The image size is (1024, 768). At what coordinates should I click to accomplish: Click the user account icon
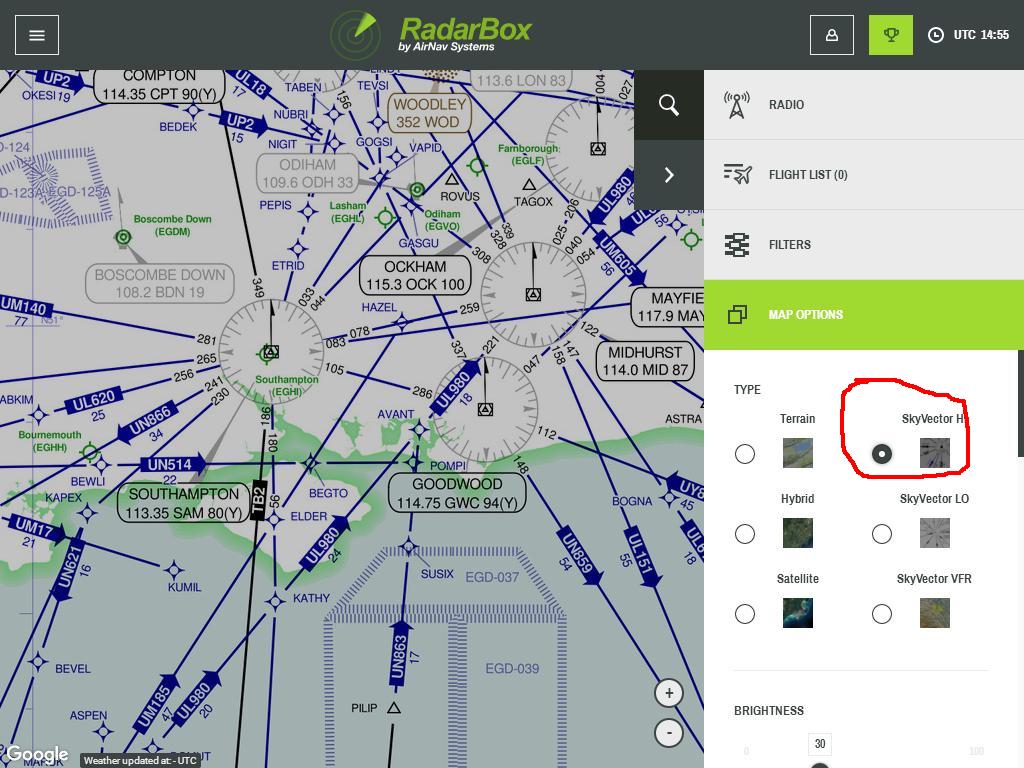tap(831, 35)
